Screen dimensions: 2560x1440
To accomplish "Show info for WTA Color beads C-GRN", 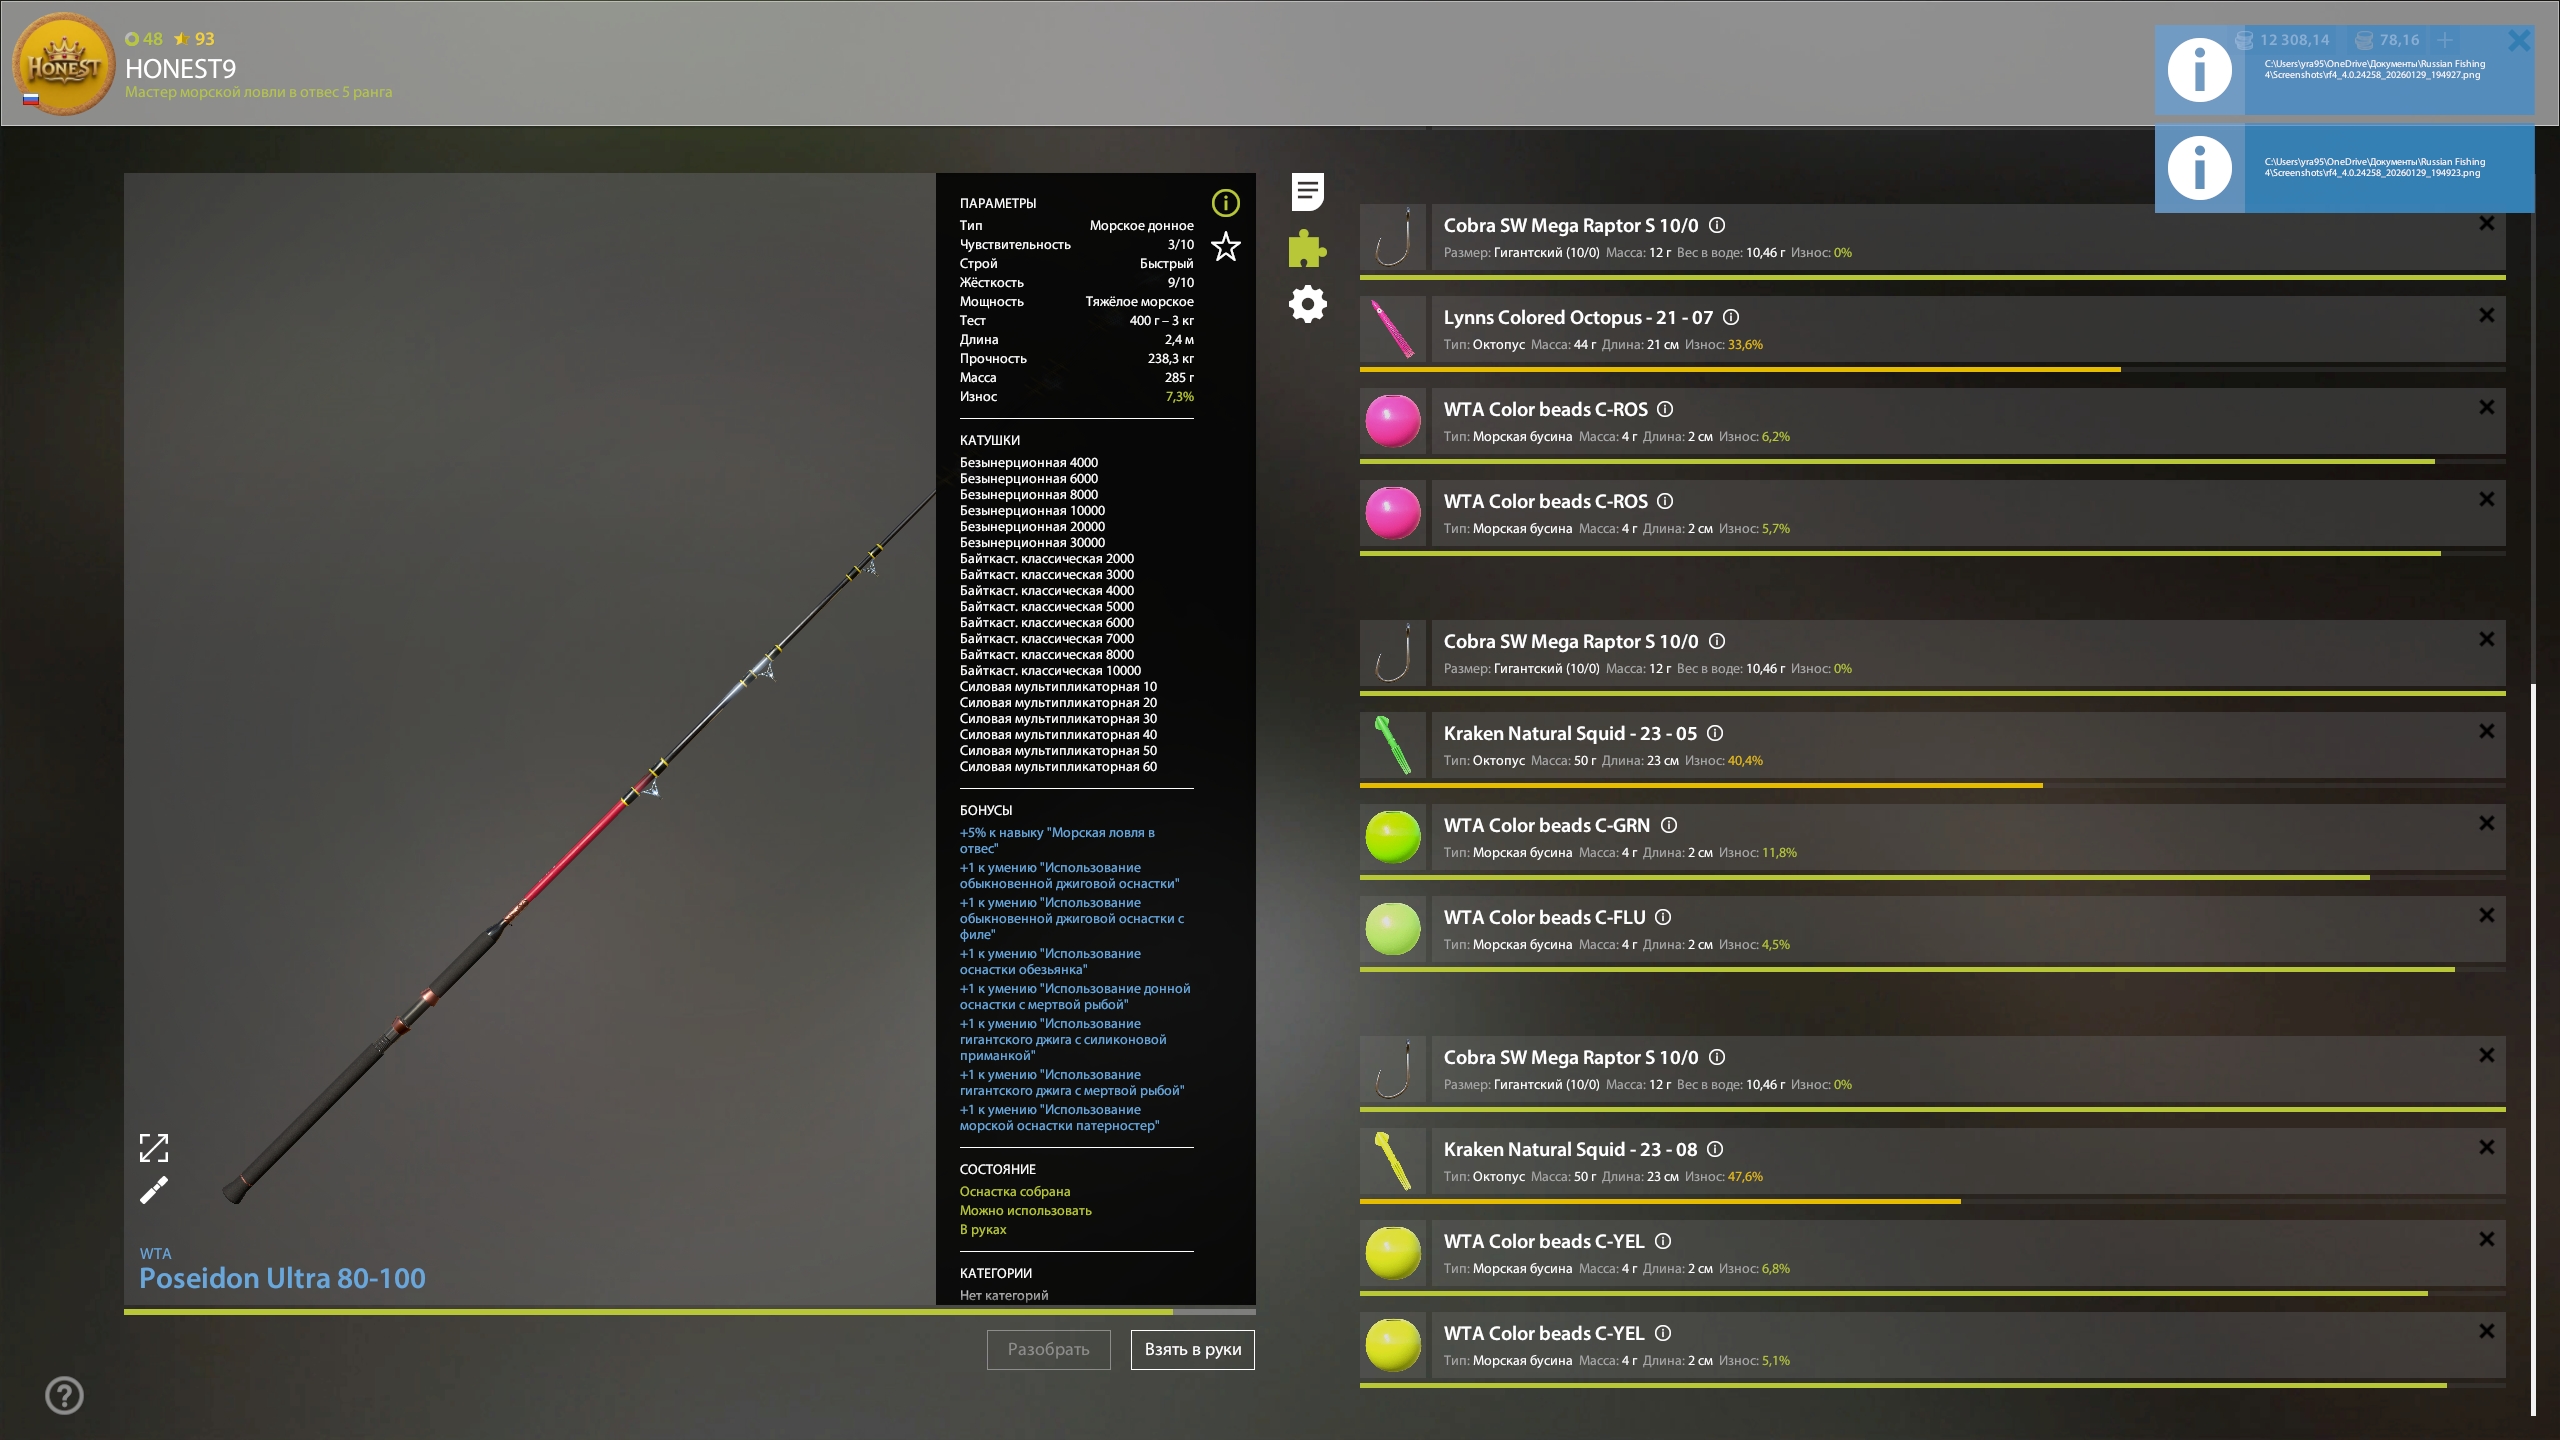I will 1669,825.
